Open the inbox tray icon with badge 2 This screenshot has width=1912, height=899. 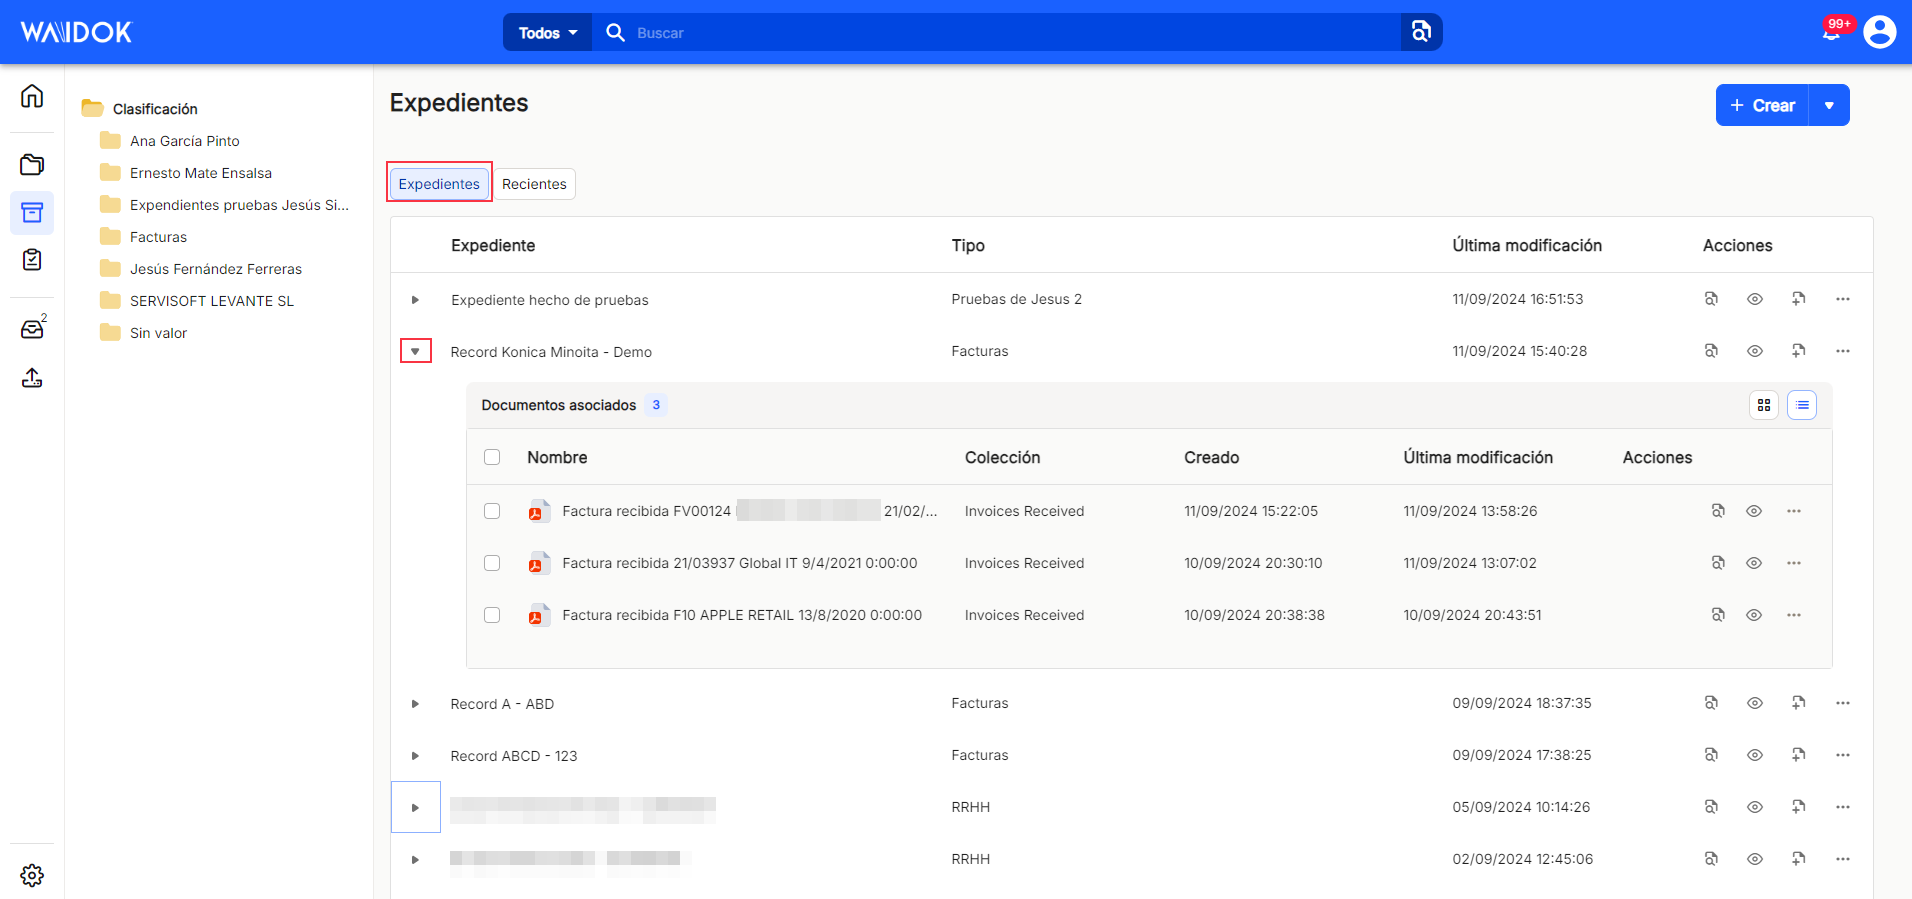coord(32,328)
